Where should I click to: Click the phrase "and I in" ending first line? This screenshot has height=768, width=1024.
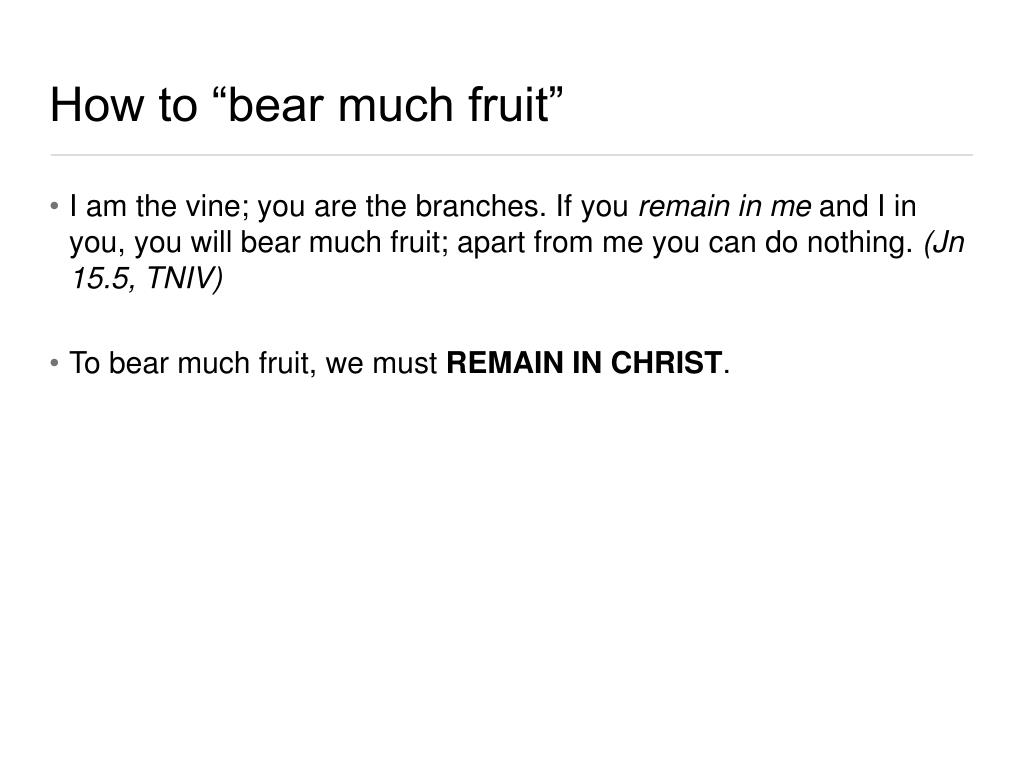pos(868,206)
